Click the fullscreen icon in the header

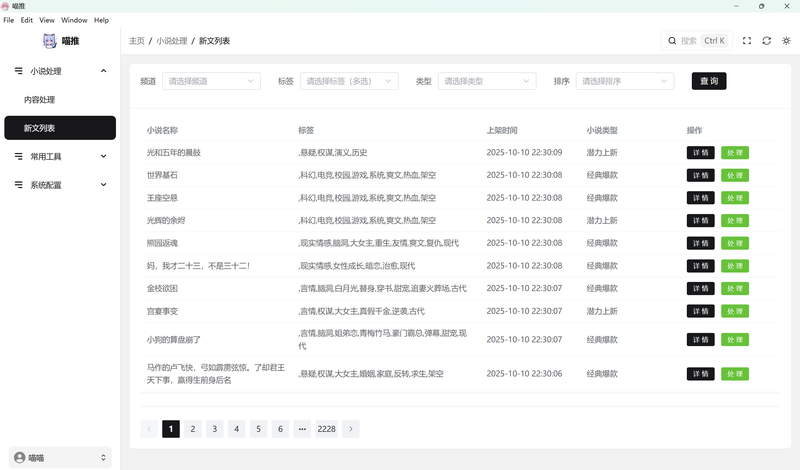[x=746, y=41]
